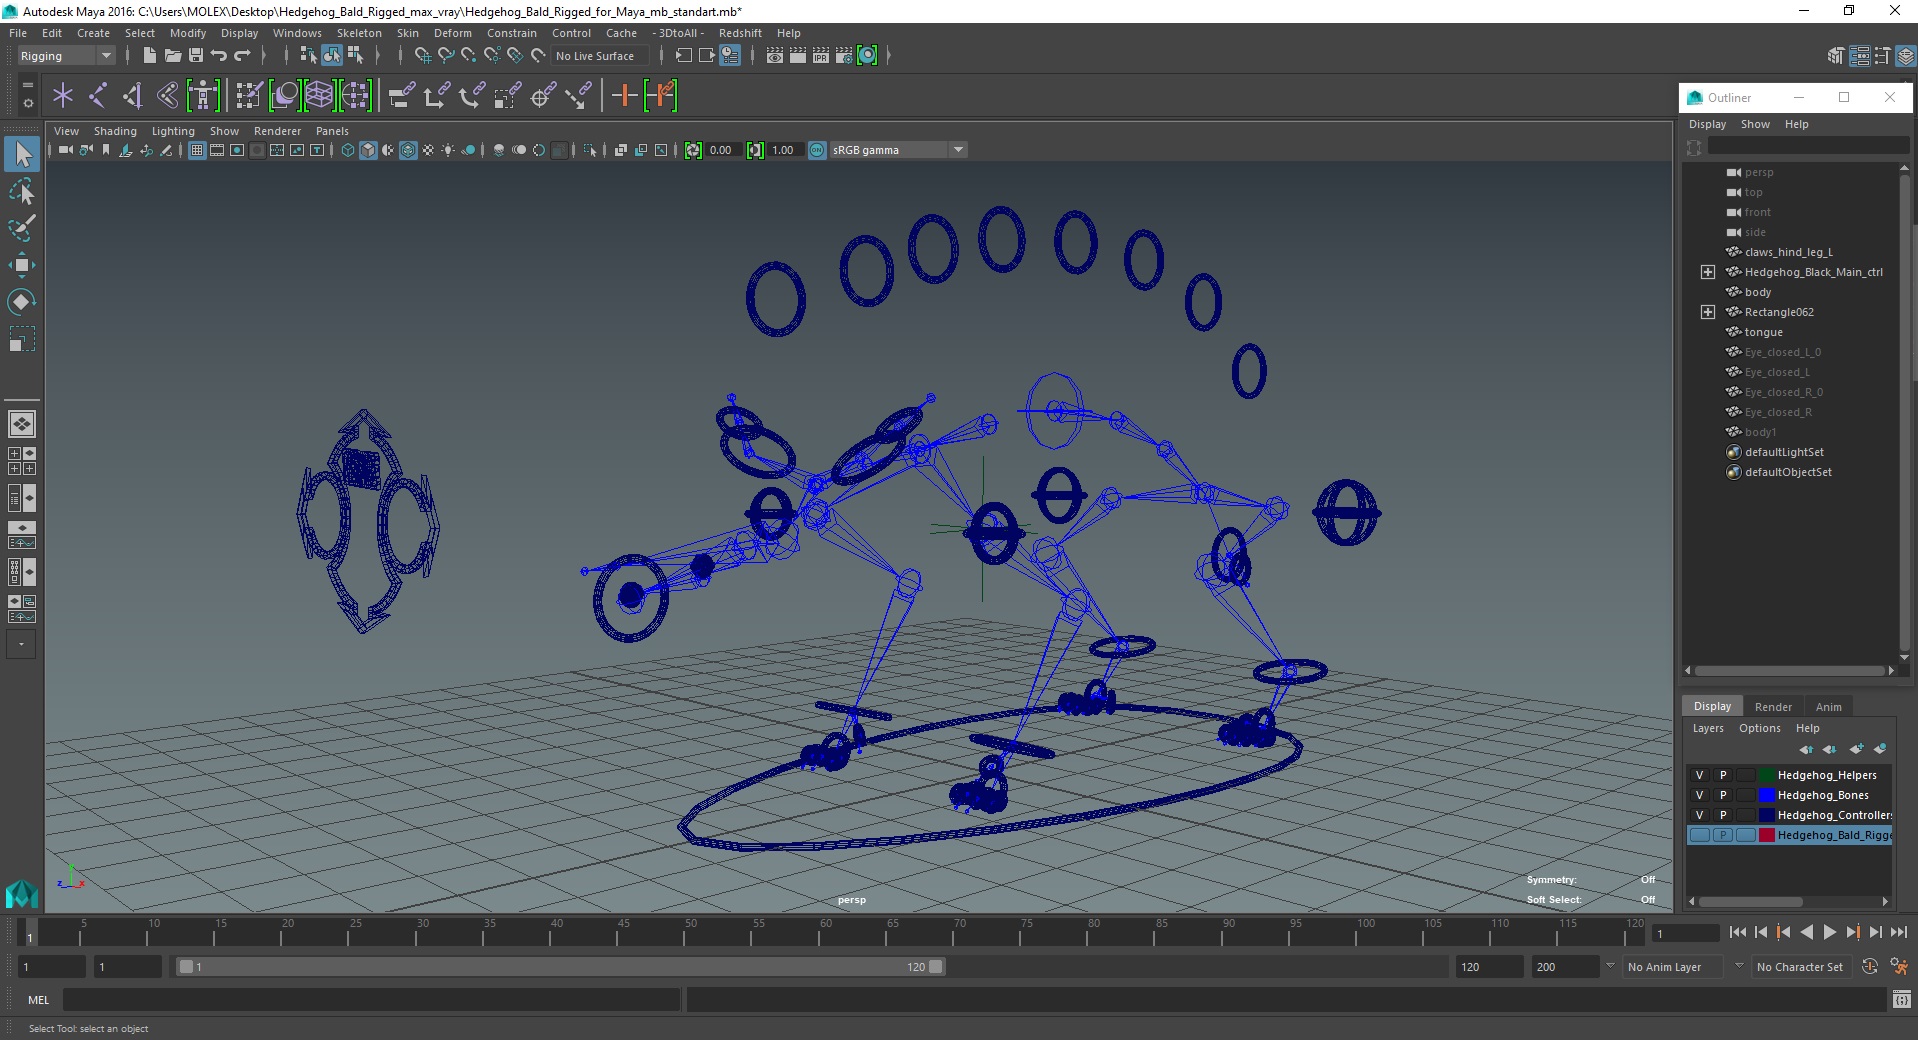Open the shelf tab selector above gear icon
Viewport: 1918px width, 1040px height.
pos(28,86)
